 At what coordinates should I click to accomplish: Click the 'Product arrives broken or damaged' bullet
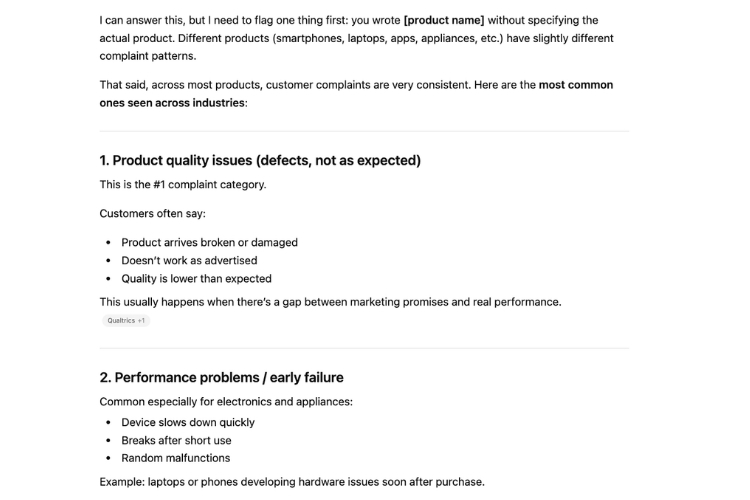209,242
